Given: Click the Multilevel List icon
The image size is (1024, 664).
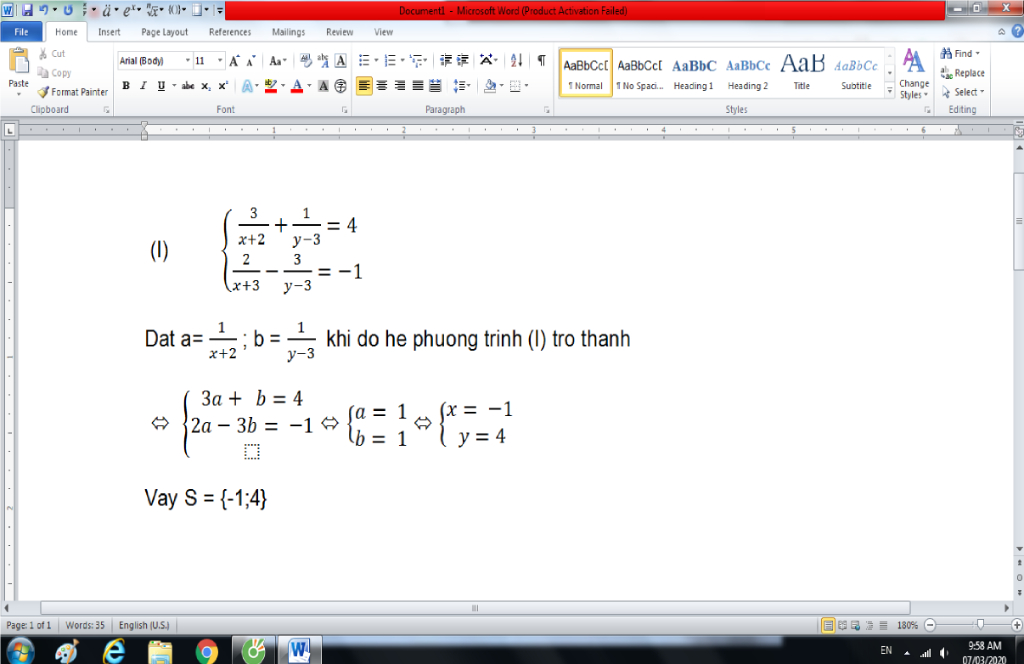Looking at the screenshot, I should tap(416, 61).
